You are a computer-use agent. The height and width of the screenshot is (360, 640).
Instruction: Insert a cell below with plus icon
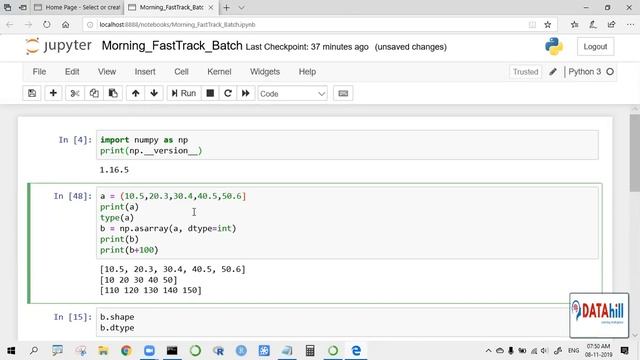[x=53, y=93]
